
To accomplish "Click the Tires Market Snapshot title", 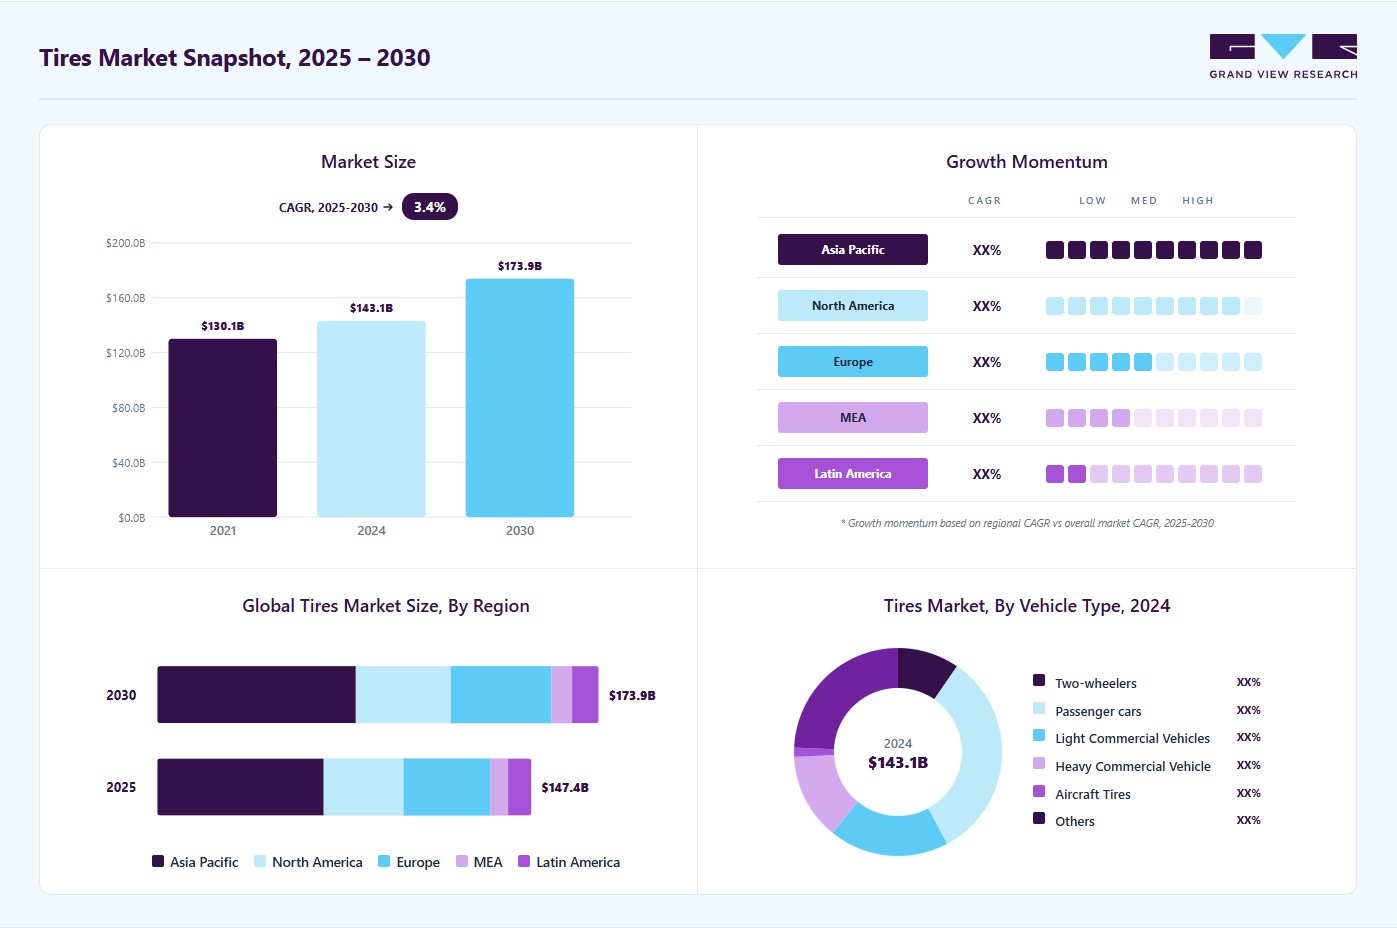I will tap(235, 58).
